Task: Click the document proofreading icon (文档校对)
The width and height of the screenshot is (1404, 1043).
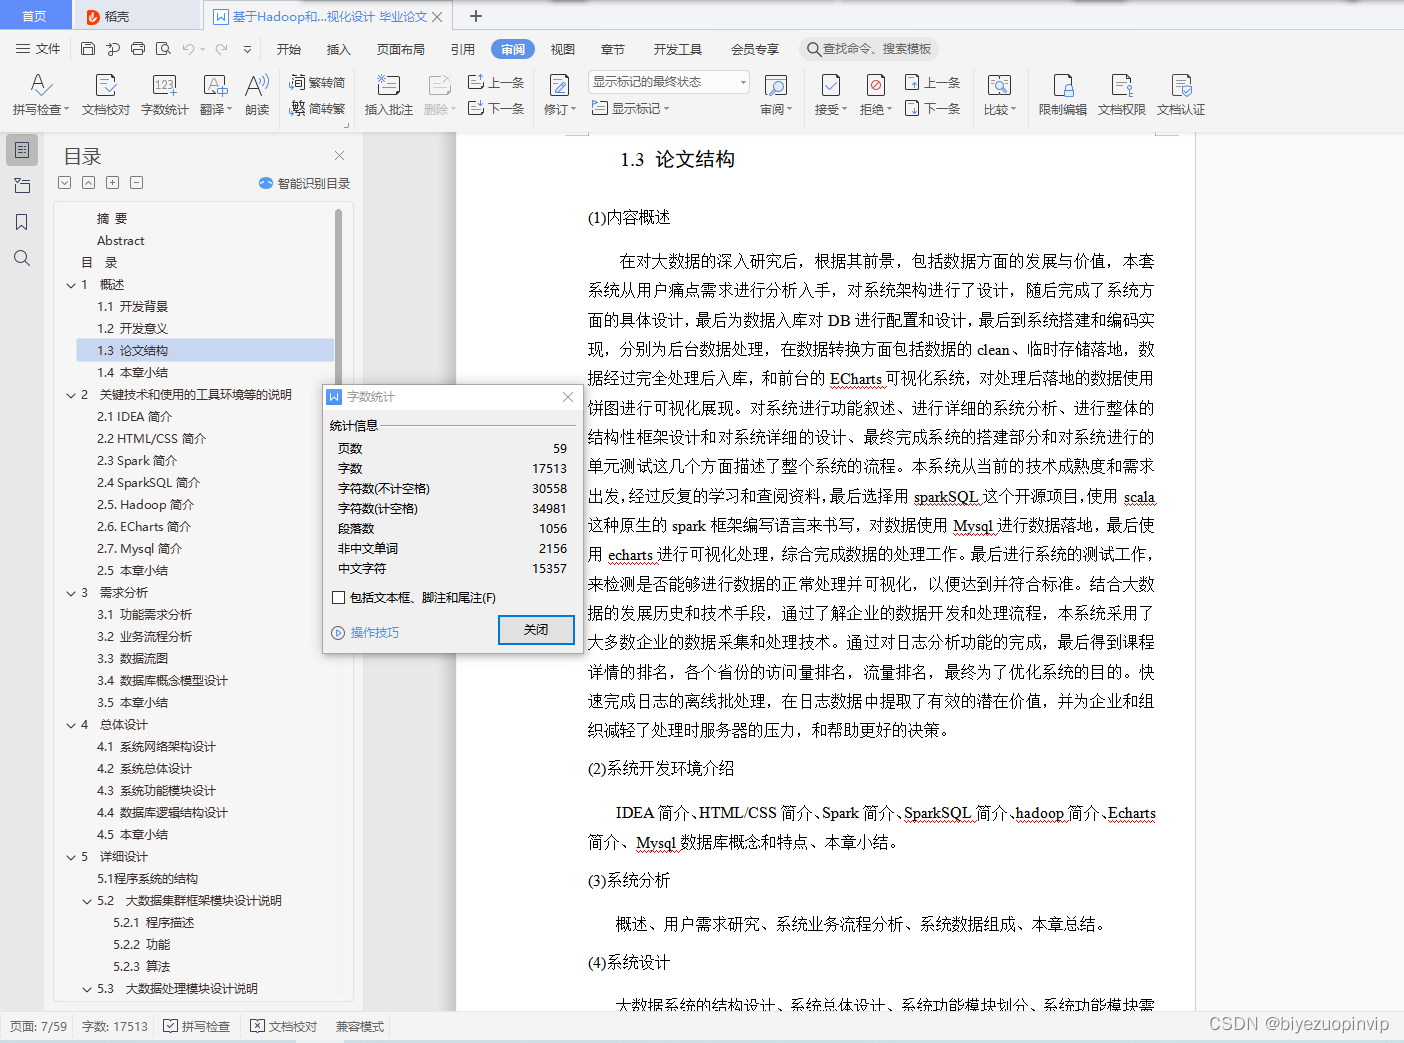Action: 106,95
